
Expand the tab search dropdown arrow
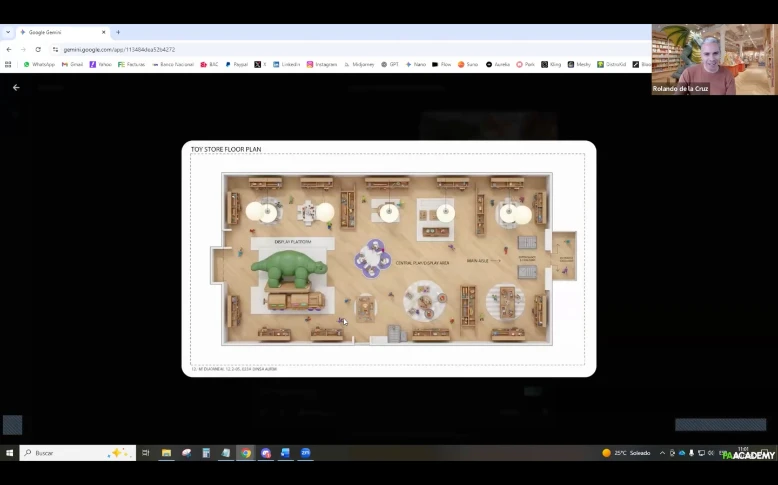8,32
